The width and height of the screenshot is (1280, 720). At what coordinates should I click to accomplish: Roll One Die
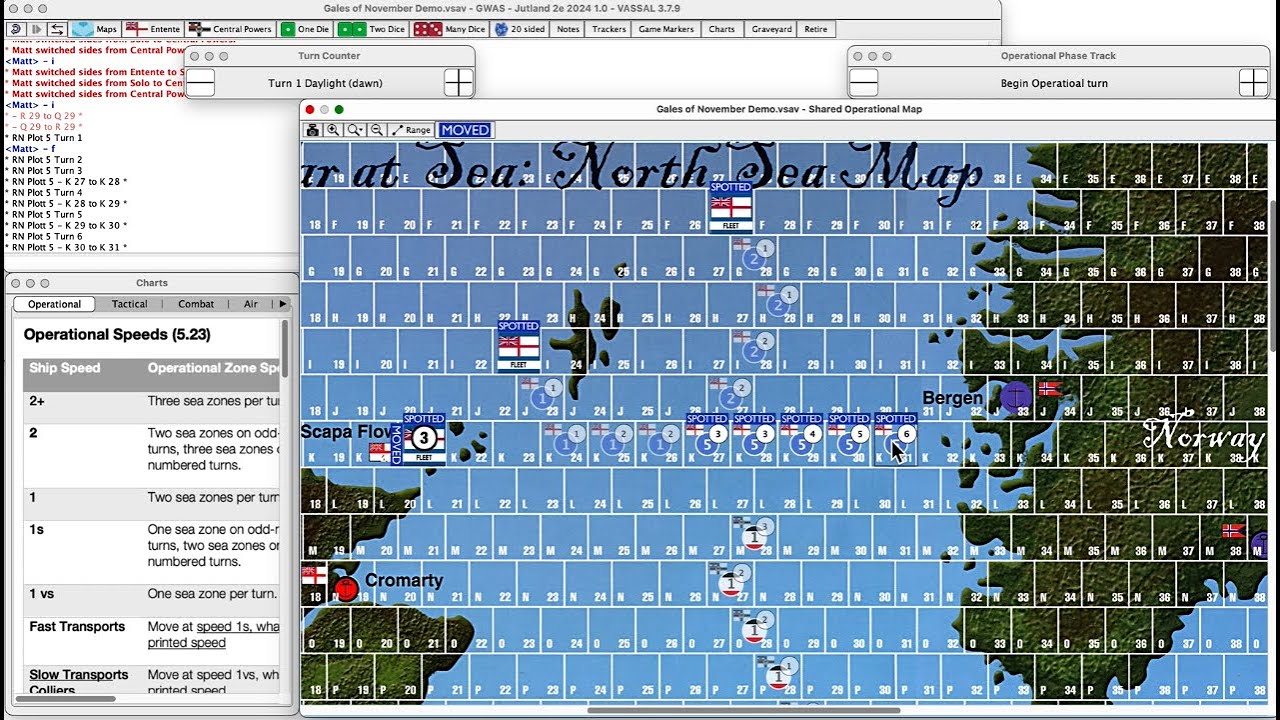pyautogui.click(x=306, y=29)
